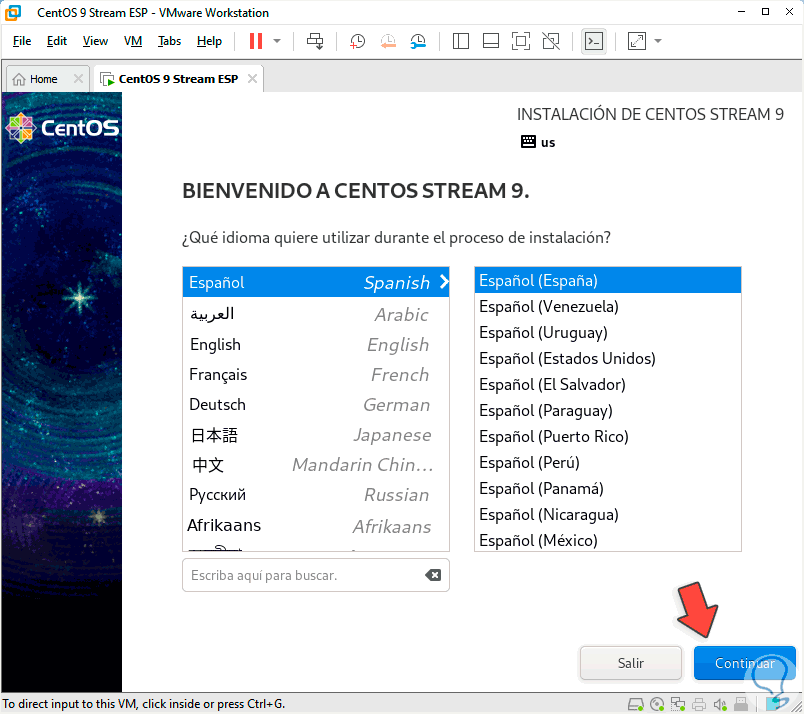Select Deutsch in the language list
Image resolution: width=804 pixels, height=714 pixels.
pyautogui.click(x=316, y=404)
